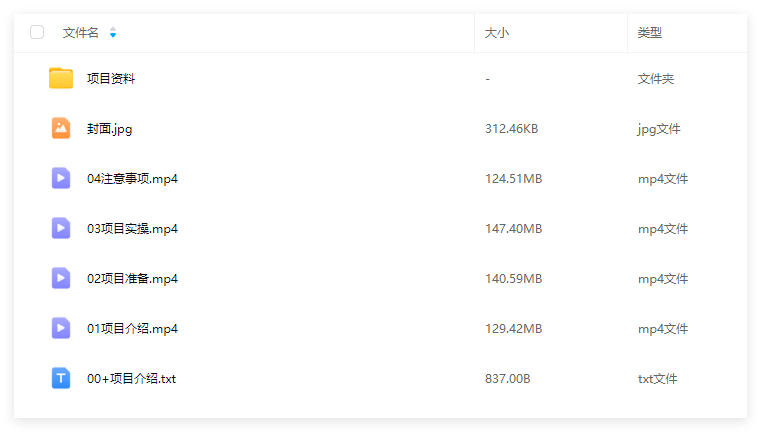Click the video icon beside 02项目准备.mp4

point(61,278)
